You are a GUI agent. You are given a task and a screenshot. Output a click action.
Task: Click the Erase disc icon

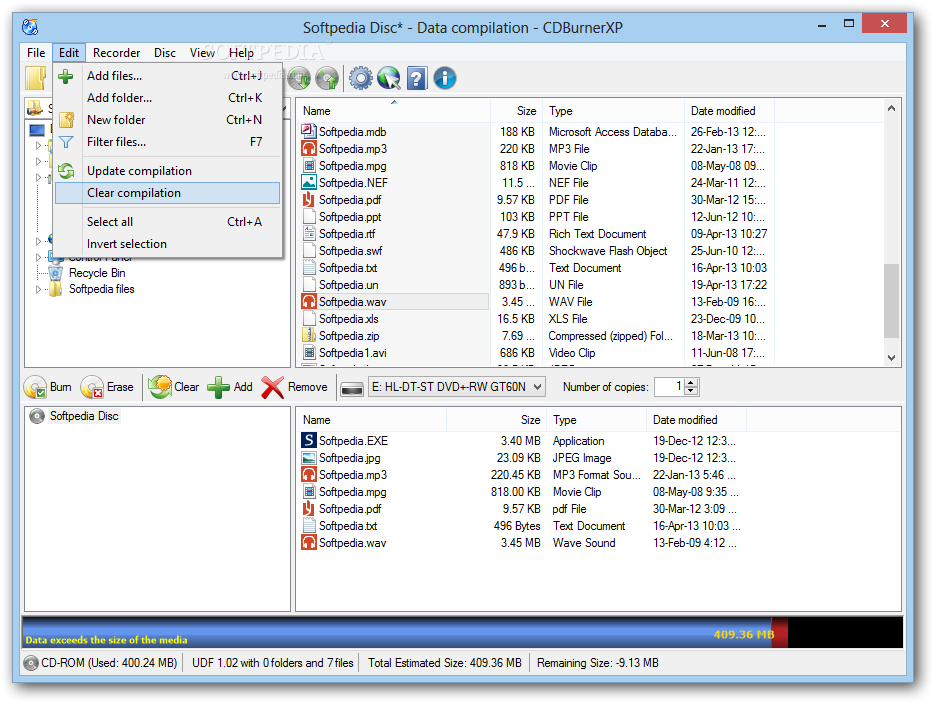click(x=92, y=387)
